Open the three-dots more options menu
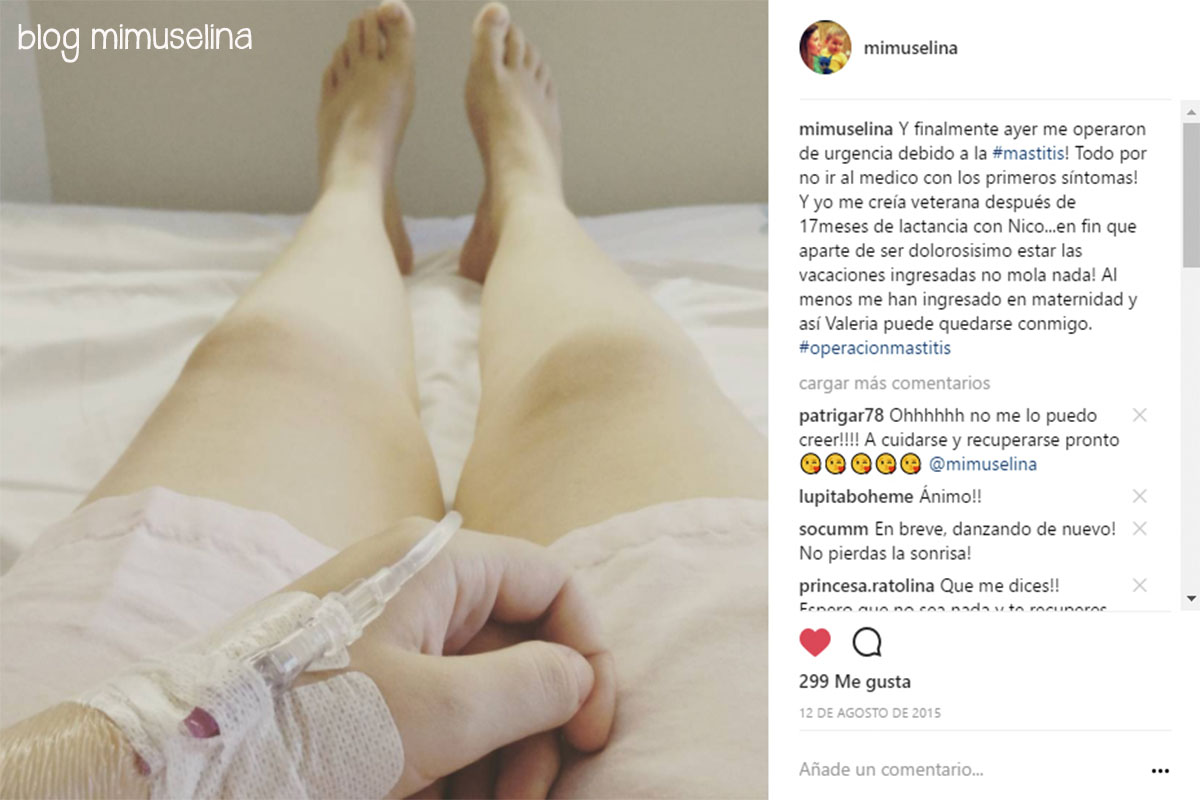The height and width of the screenshot is (800, 1200). [1160, 771]
